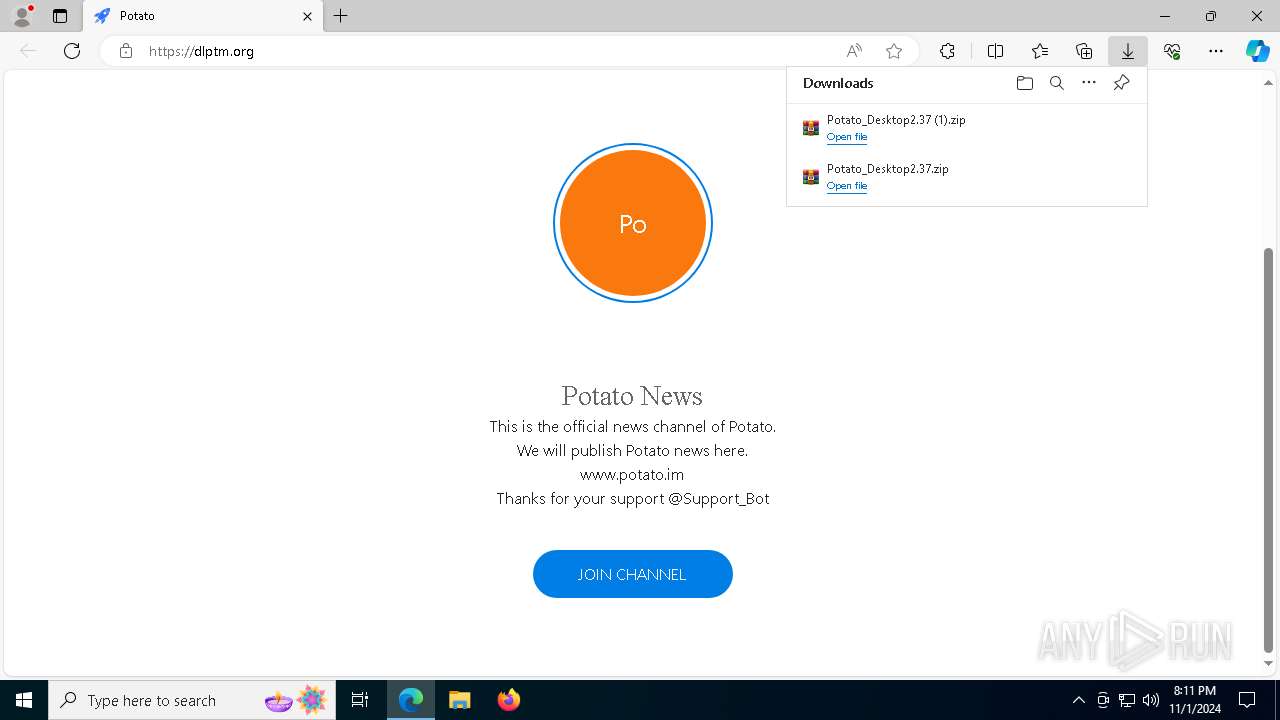Click the www.potato.im text

pos(632,475)
